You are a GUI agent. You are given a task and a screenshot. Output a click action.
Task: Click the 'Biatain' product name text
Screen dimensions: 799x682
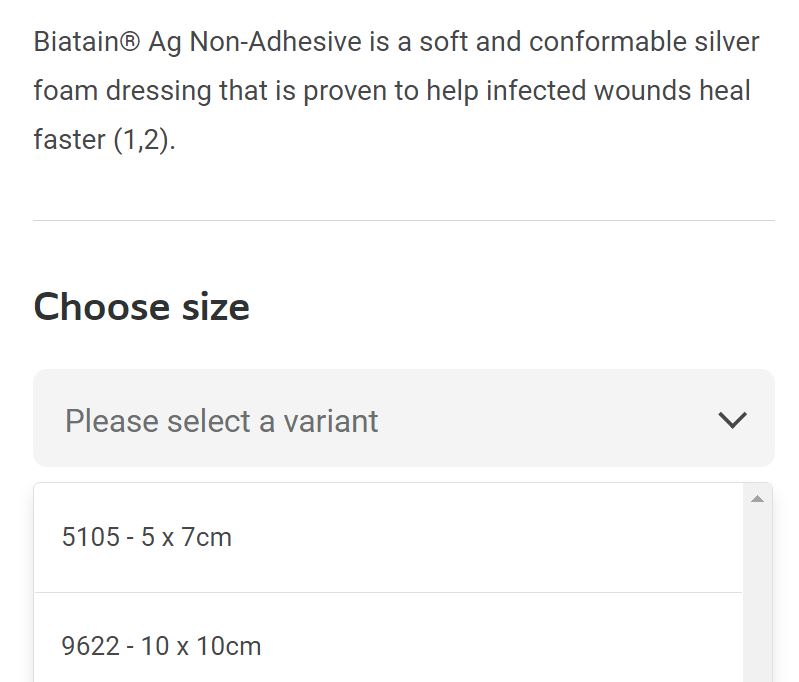tap(76, 42)
